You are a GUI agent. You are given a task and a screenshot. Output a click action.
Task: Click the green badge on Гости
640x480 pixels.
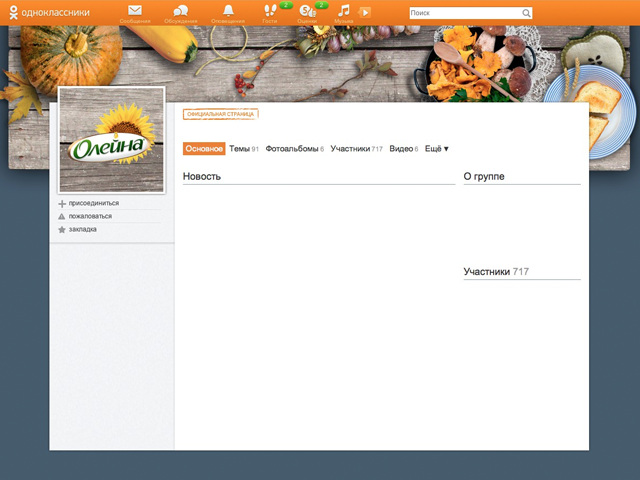coord(286,5)
